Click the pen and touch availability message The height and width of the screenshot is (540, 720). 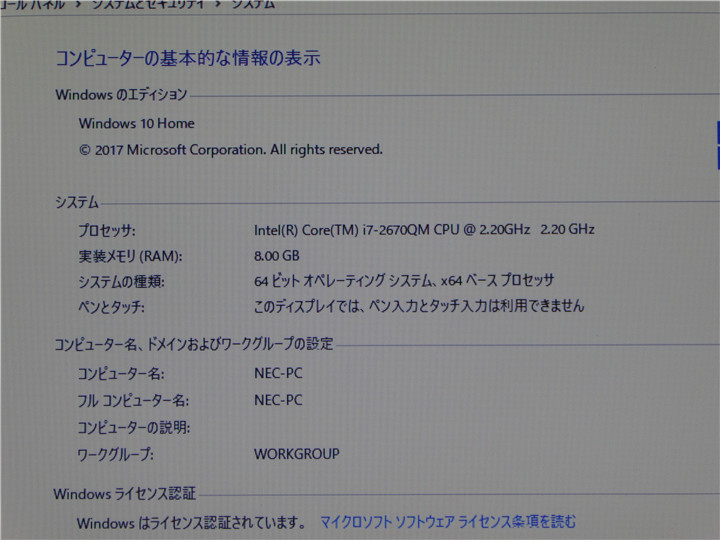(419, 306)
